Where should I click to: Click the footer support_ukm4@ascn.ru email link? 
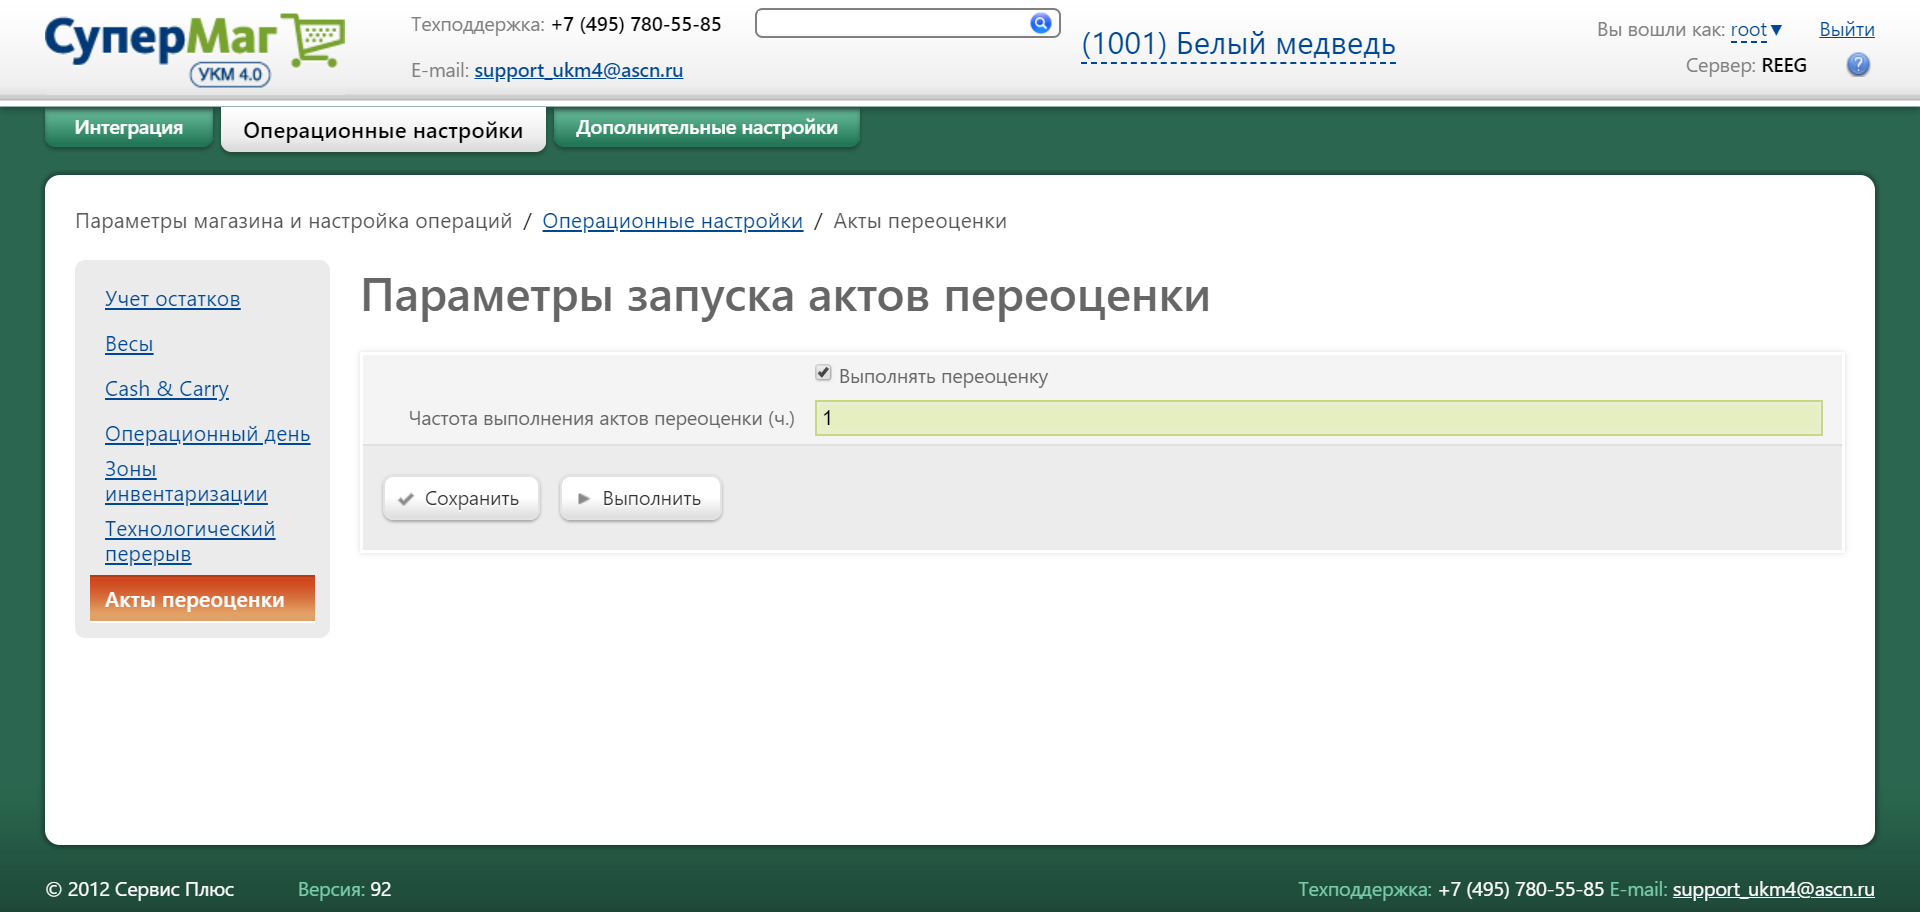click(1773, 889)
